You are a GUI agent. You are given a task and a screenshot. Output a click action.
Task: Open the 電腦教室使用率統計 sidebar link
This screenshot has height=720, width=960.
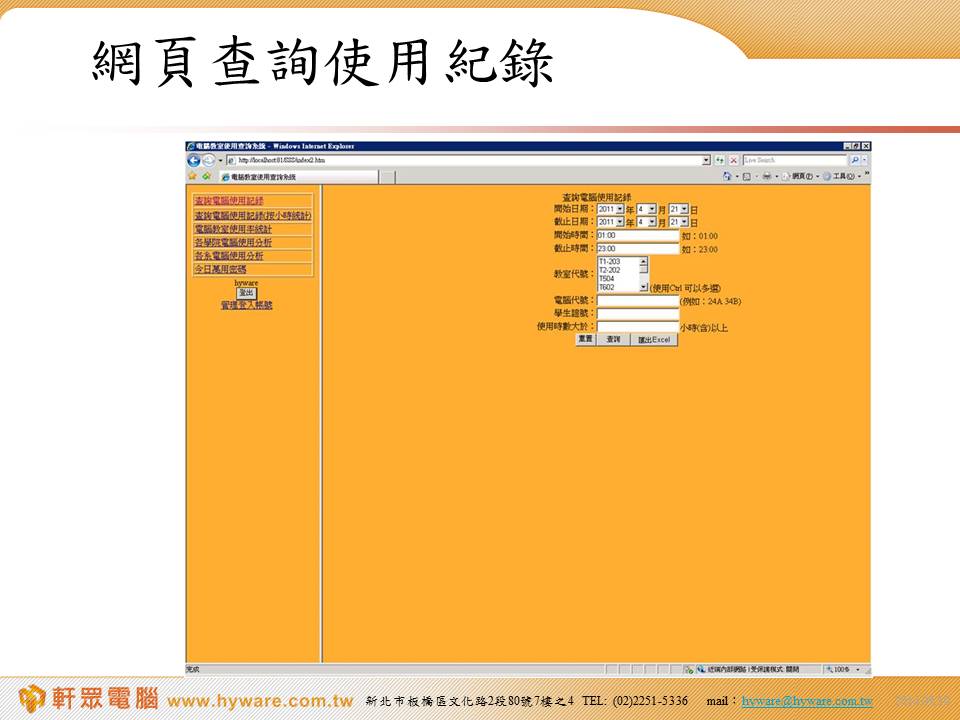click(232, 229)
